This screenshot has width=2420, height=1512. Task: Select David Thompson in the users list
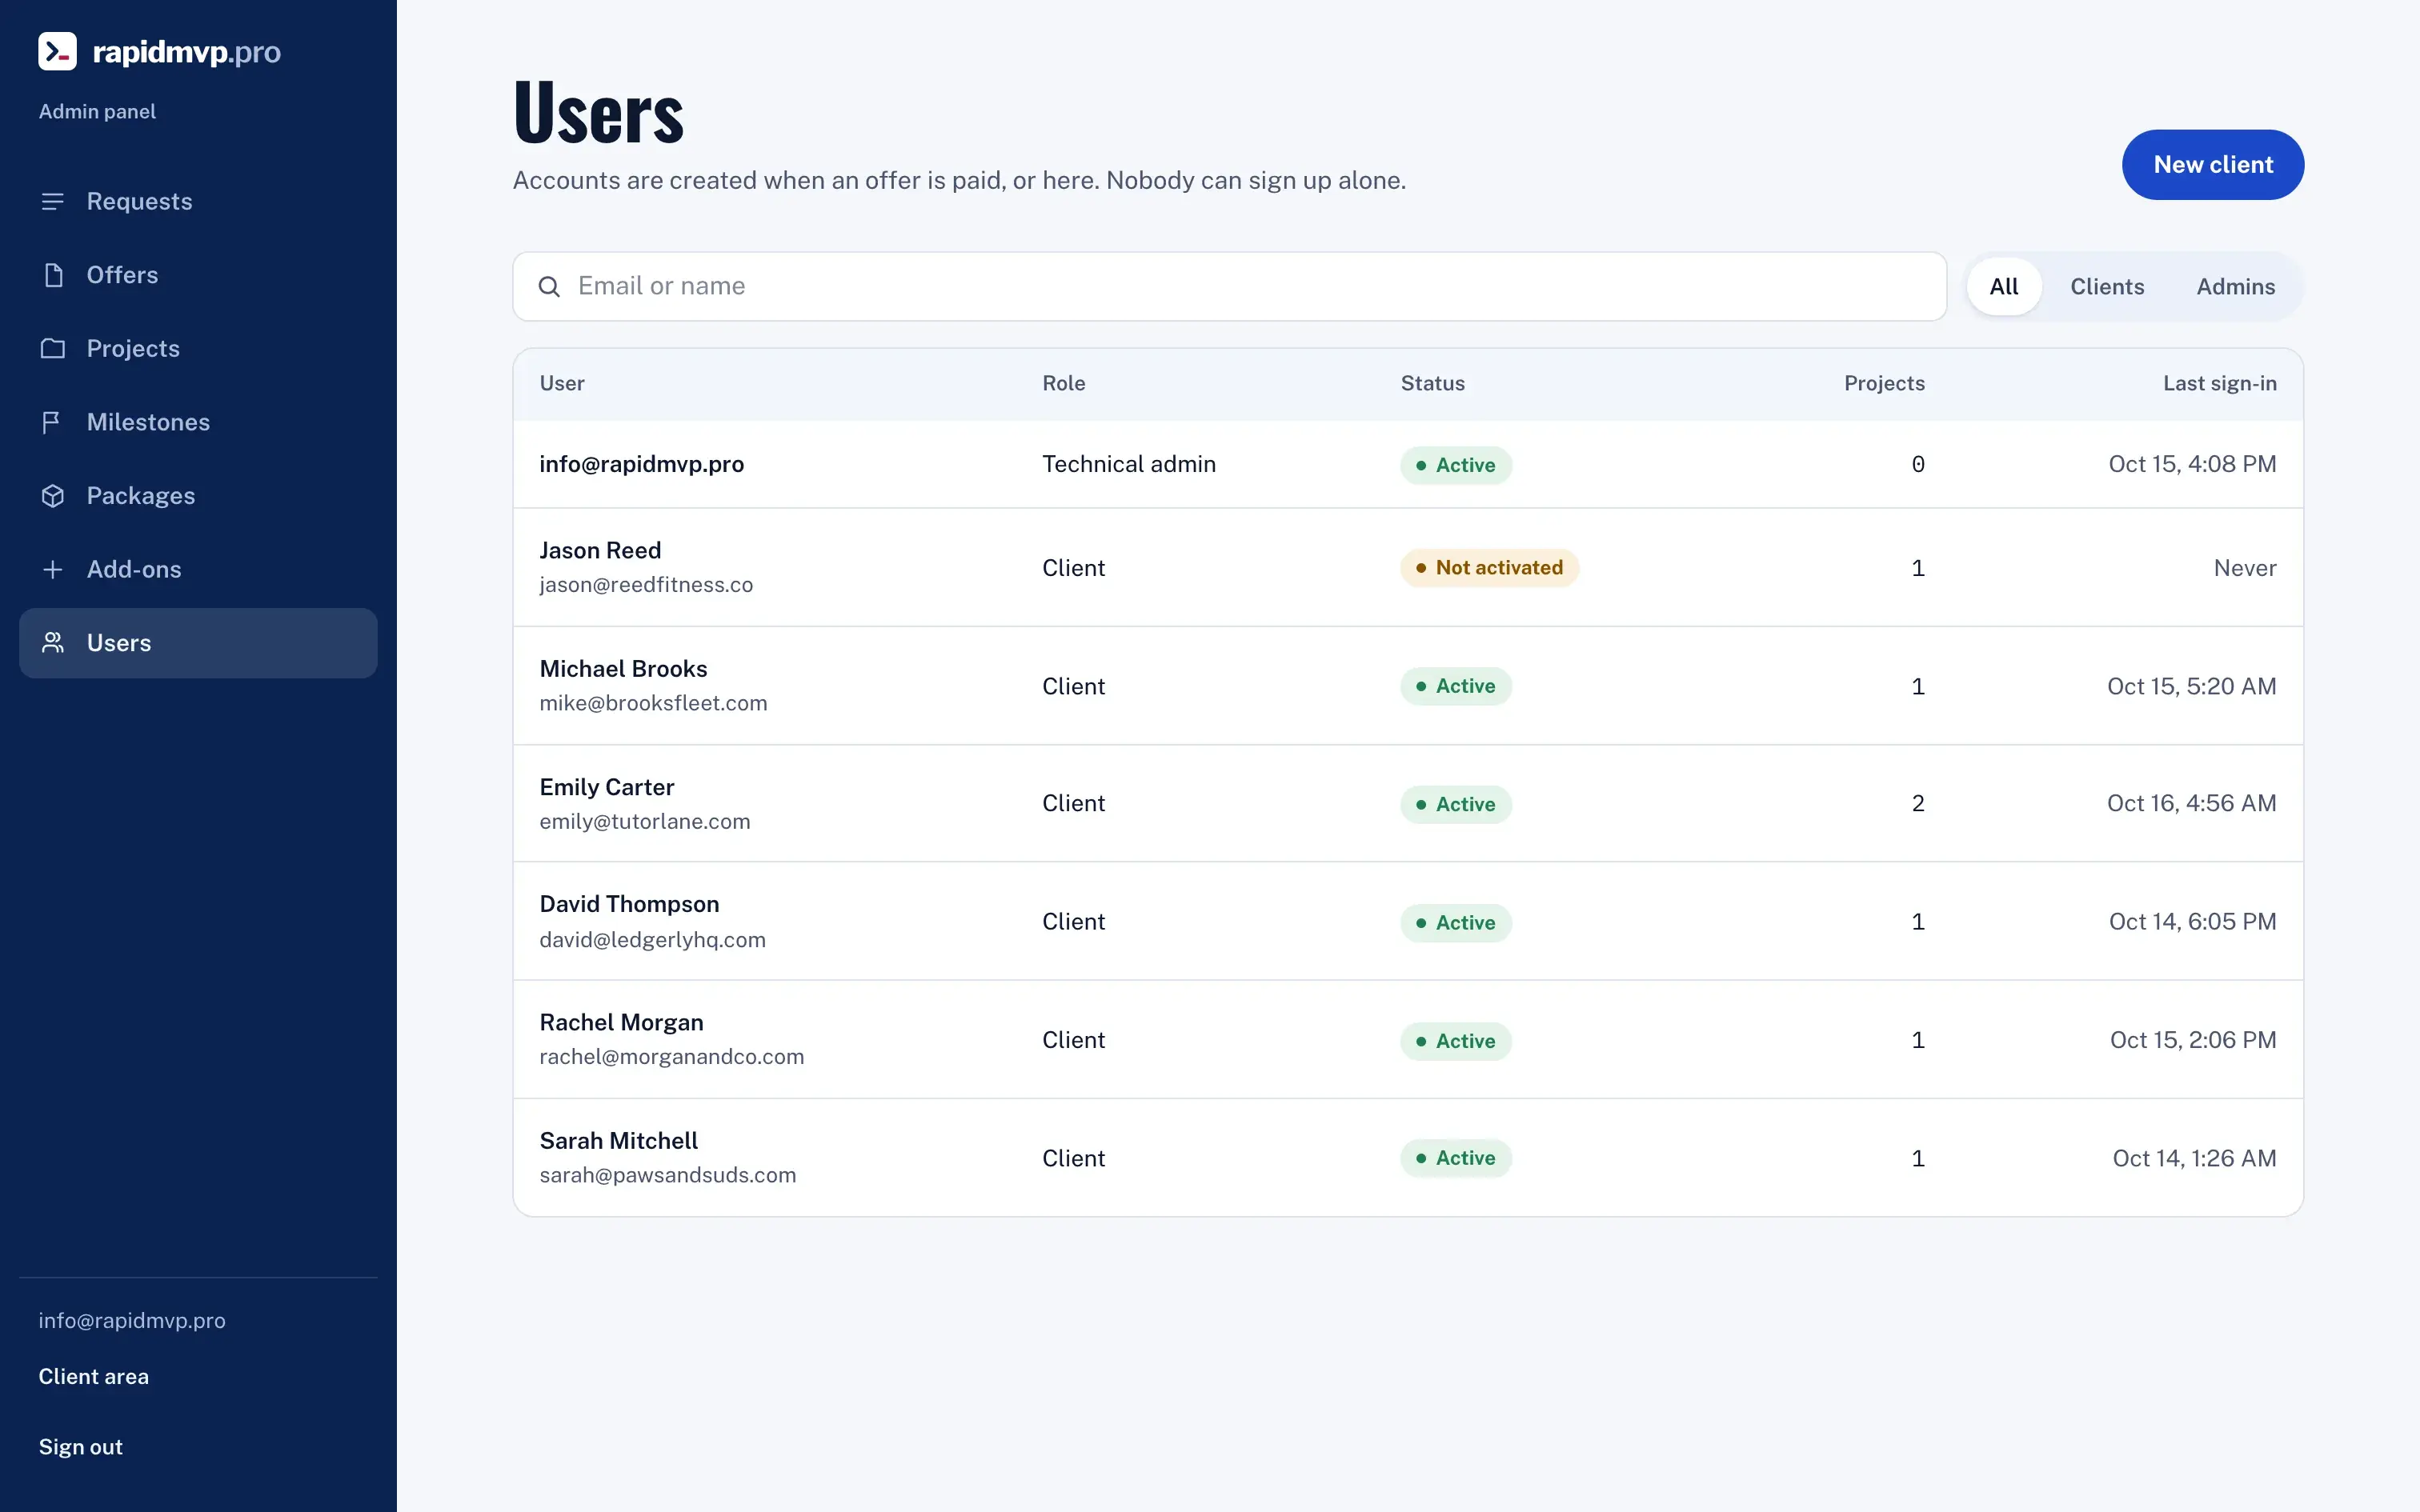[x=1408, y=921]
